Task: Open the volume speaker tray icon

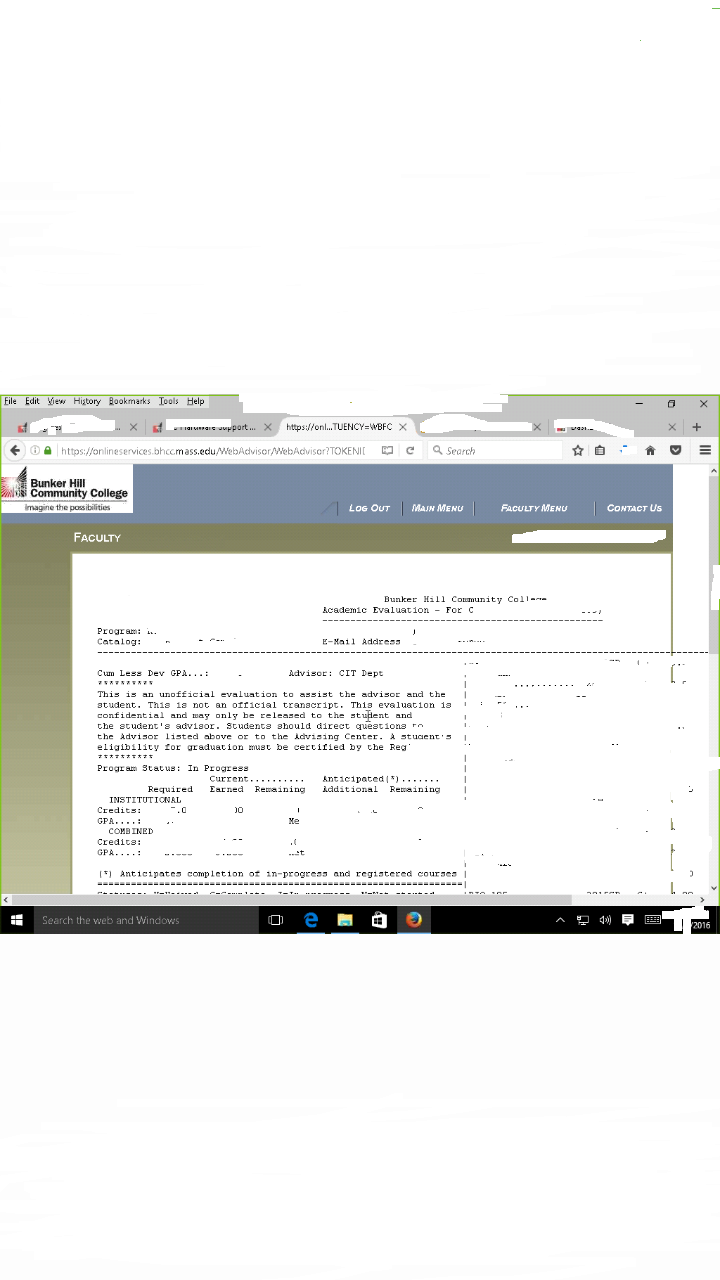Action: tap(605, 920)
